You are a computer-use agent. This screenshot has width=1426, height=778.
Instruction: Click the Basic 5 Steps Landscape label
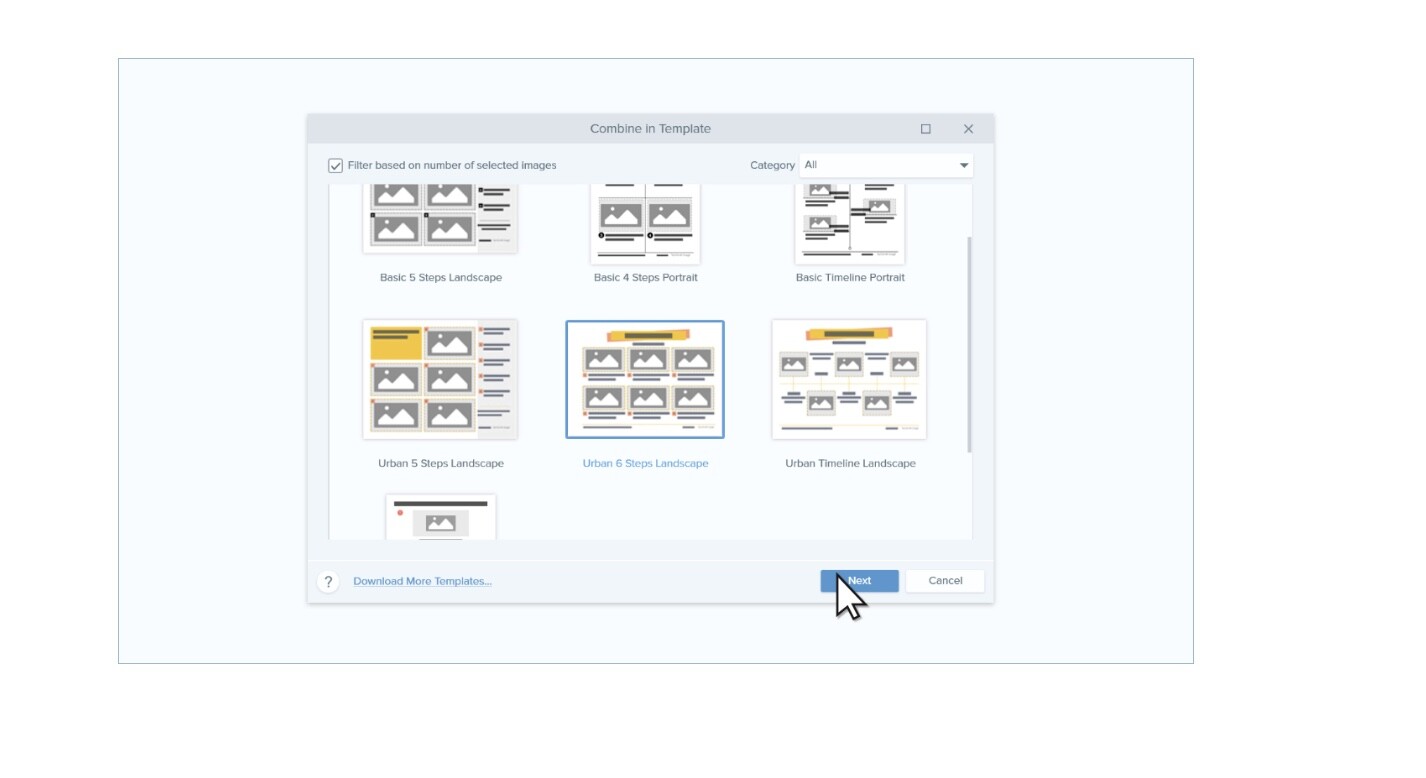tap(441, 277)
